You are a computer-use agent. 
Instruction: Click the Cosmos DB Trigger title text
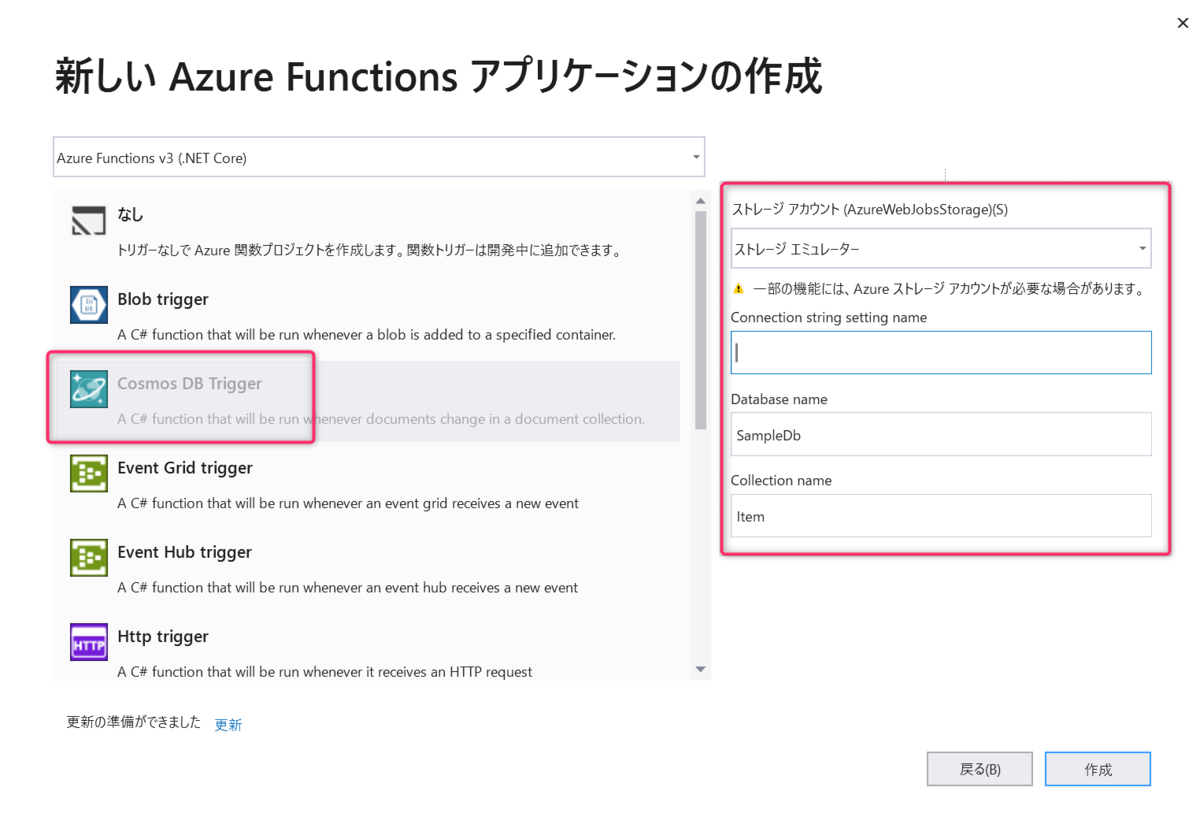click(190, 383)
